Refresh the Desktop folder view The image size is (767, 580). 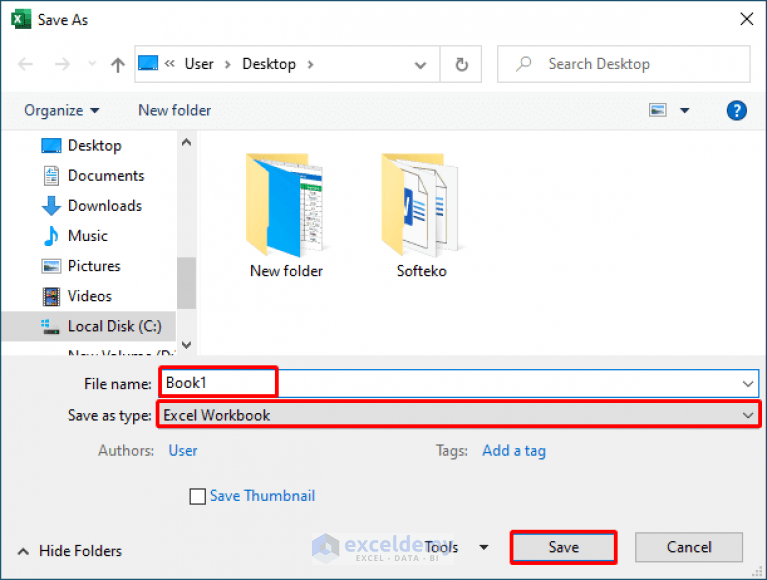(461, 64)
